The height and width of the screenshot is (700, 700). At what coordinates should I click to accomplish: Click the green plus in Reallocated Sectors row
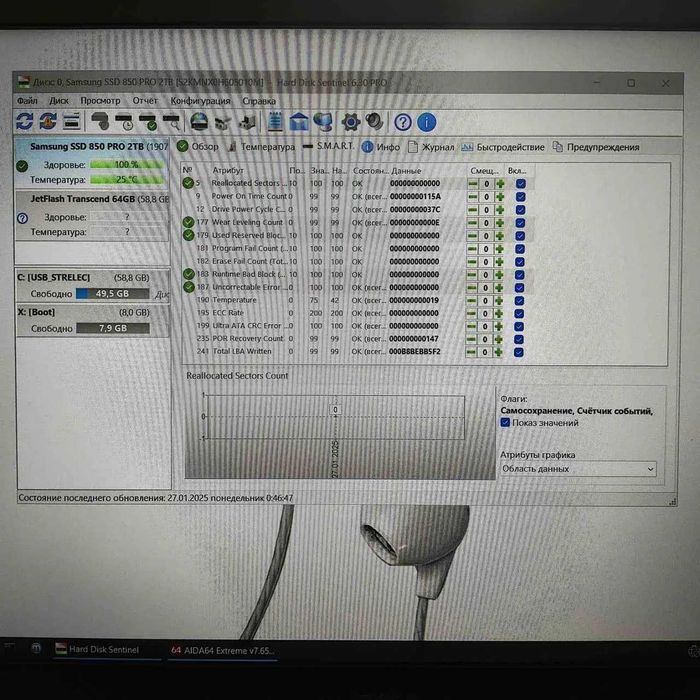500,183
